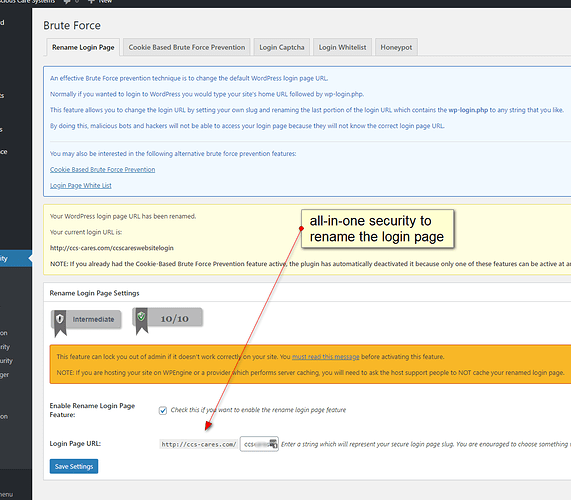Go to the Login Whitelist tab
This screenshot has height=500, width=571.
342,47
